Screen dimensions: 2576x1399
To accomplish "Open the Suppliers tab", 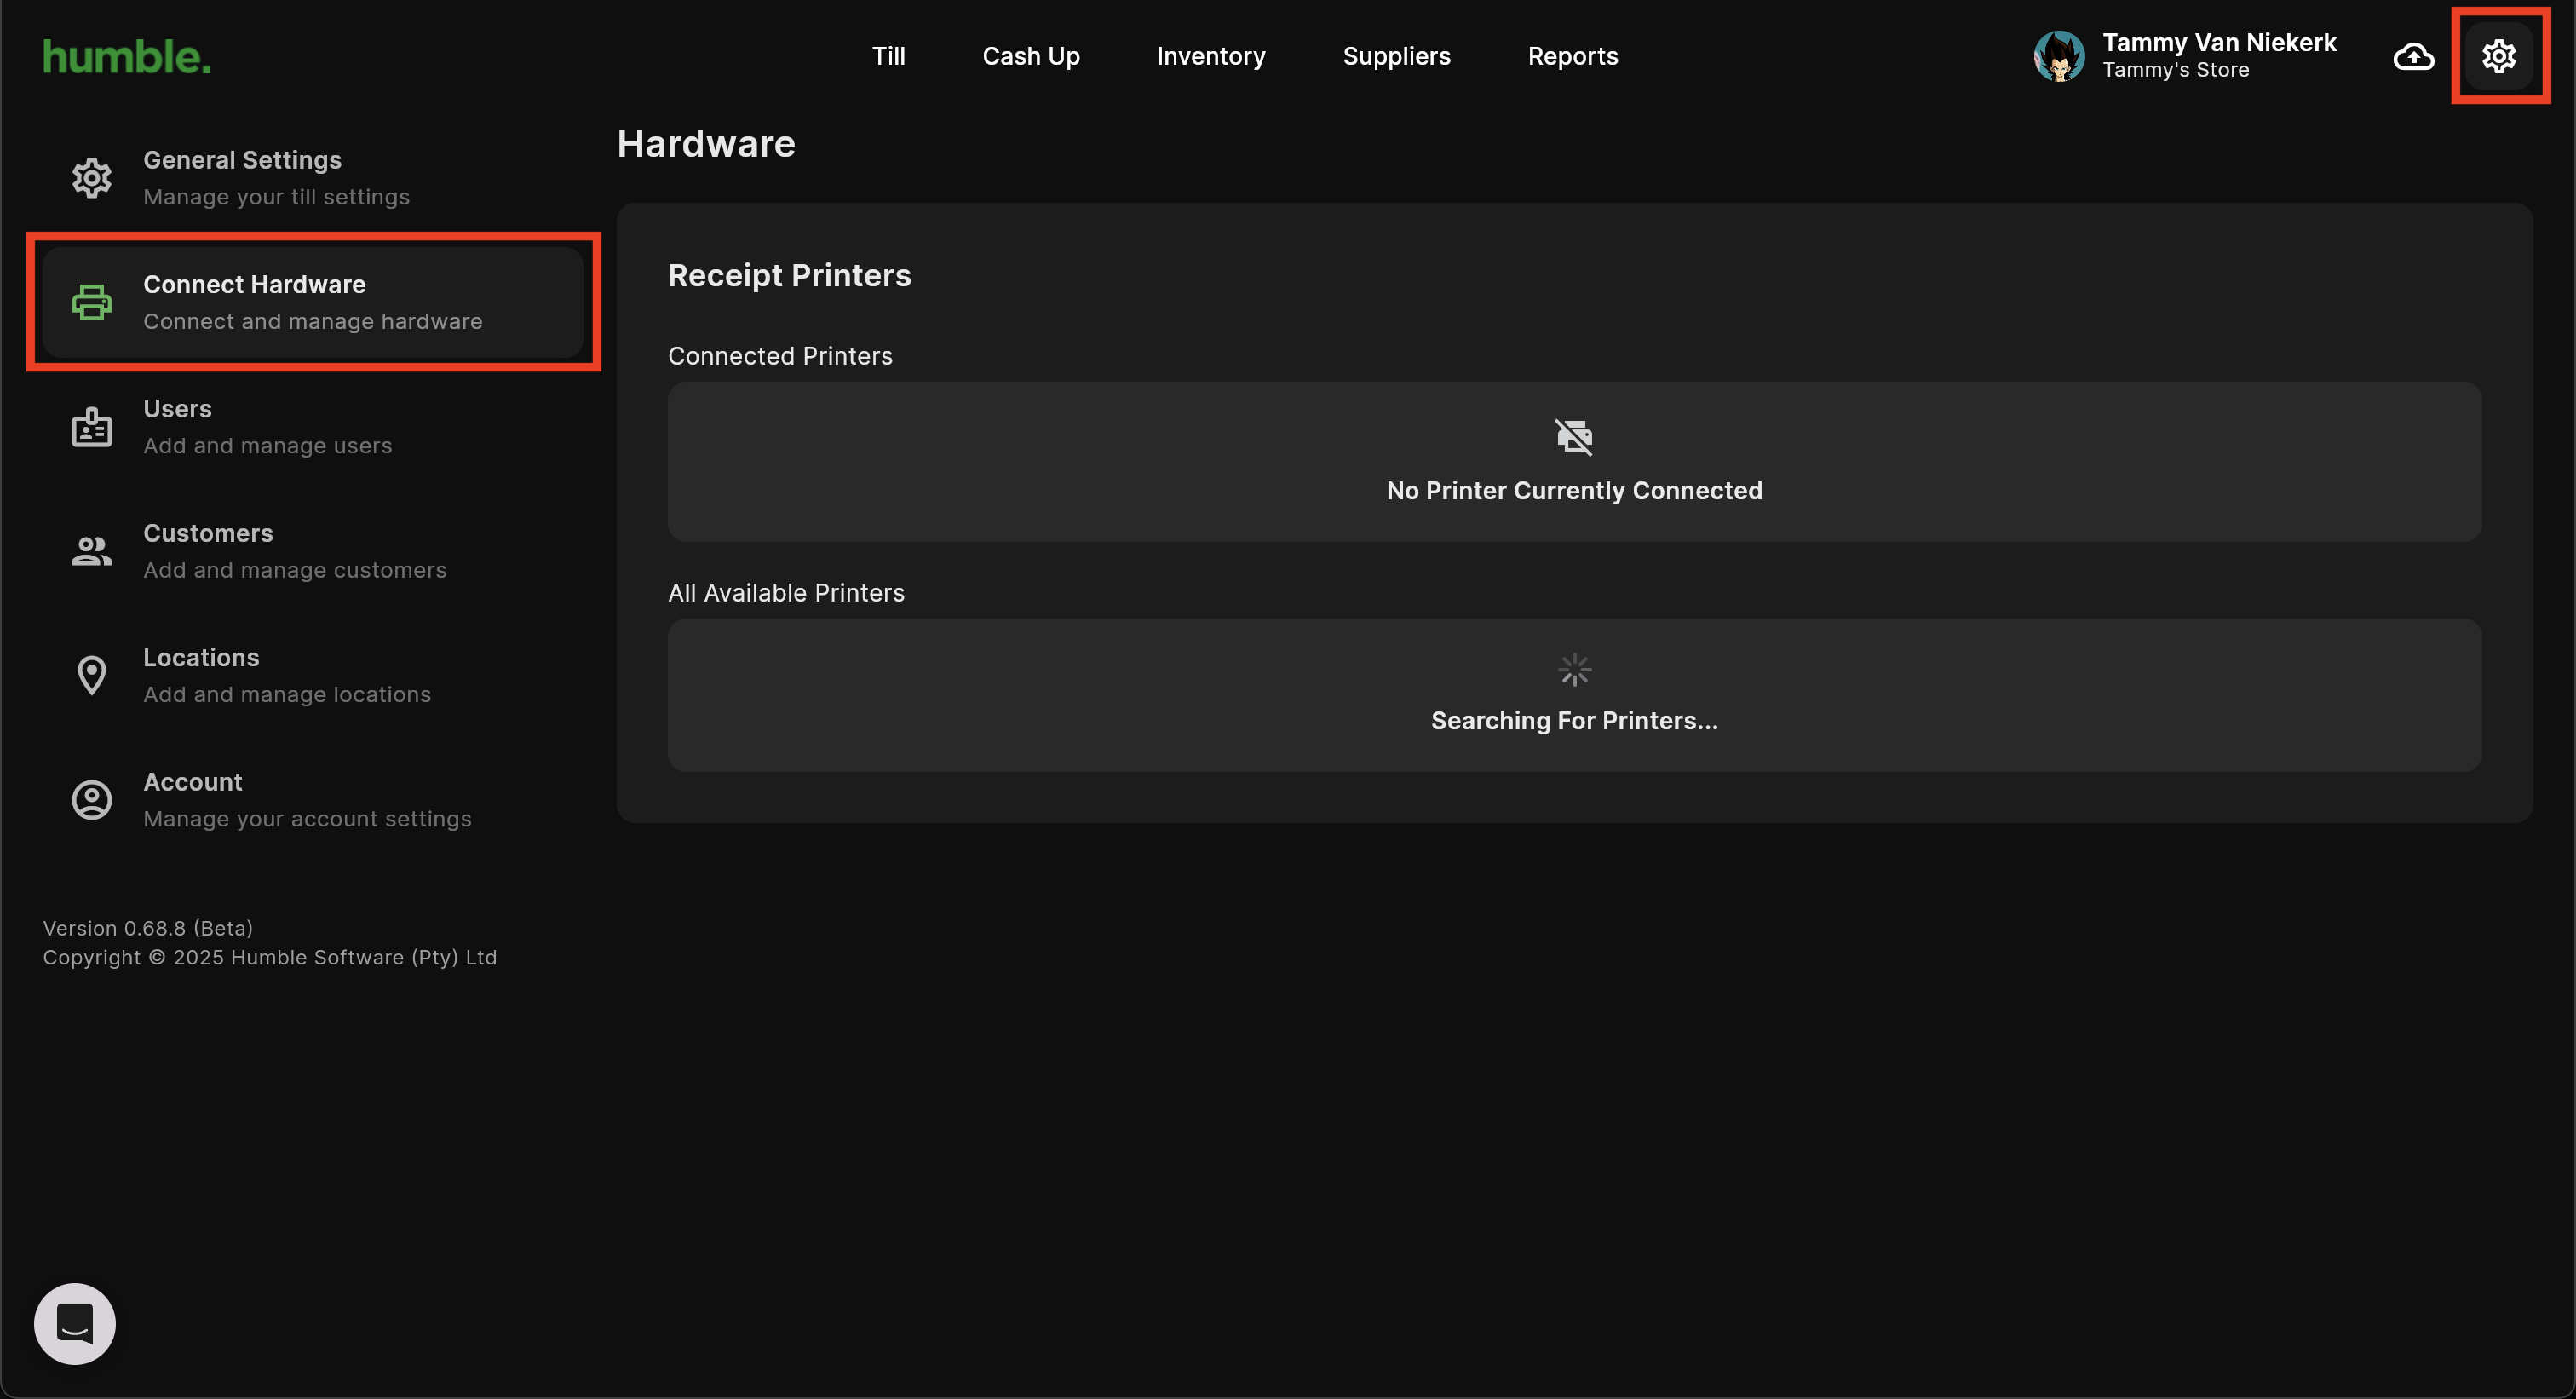I will point(1396,56).
